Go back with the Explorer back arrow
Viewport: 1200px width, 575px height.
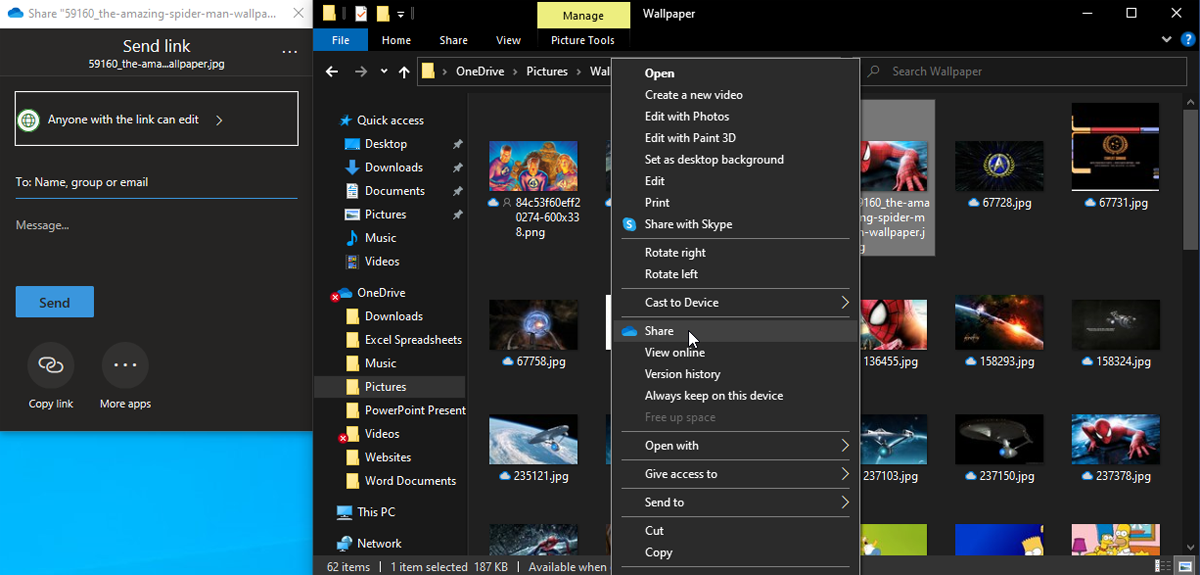pyautogui.click(x=332, y=72)
